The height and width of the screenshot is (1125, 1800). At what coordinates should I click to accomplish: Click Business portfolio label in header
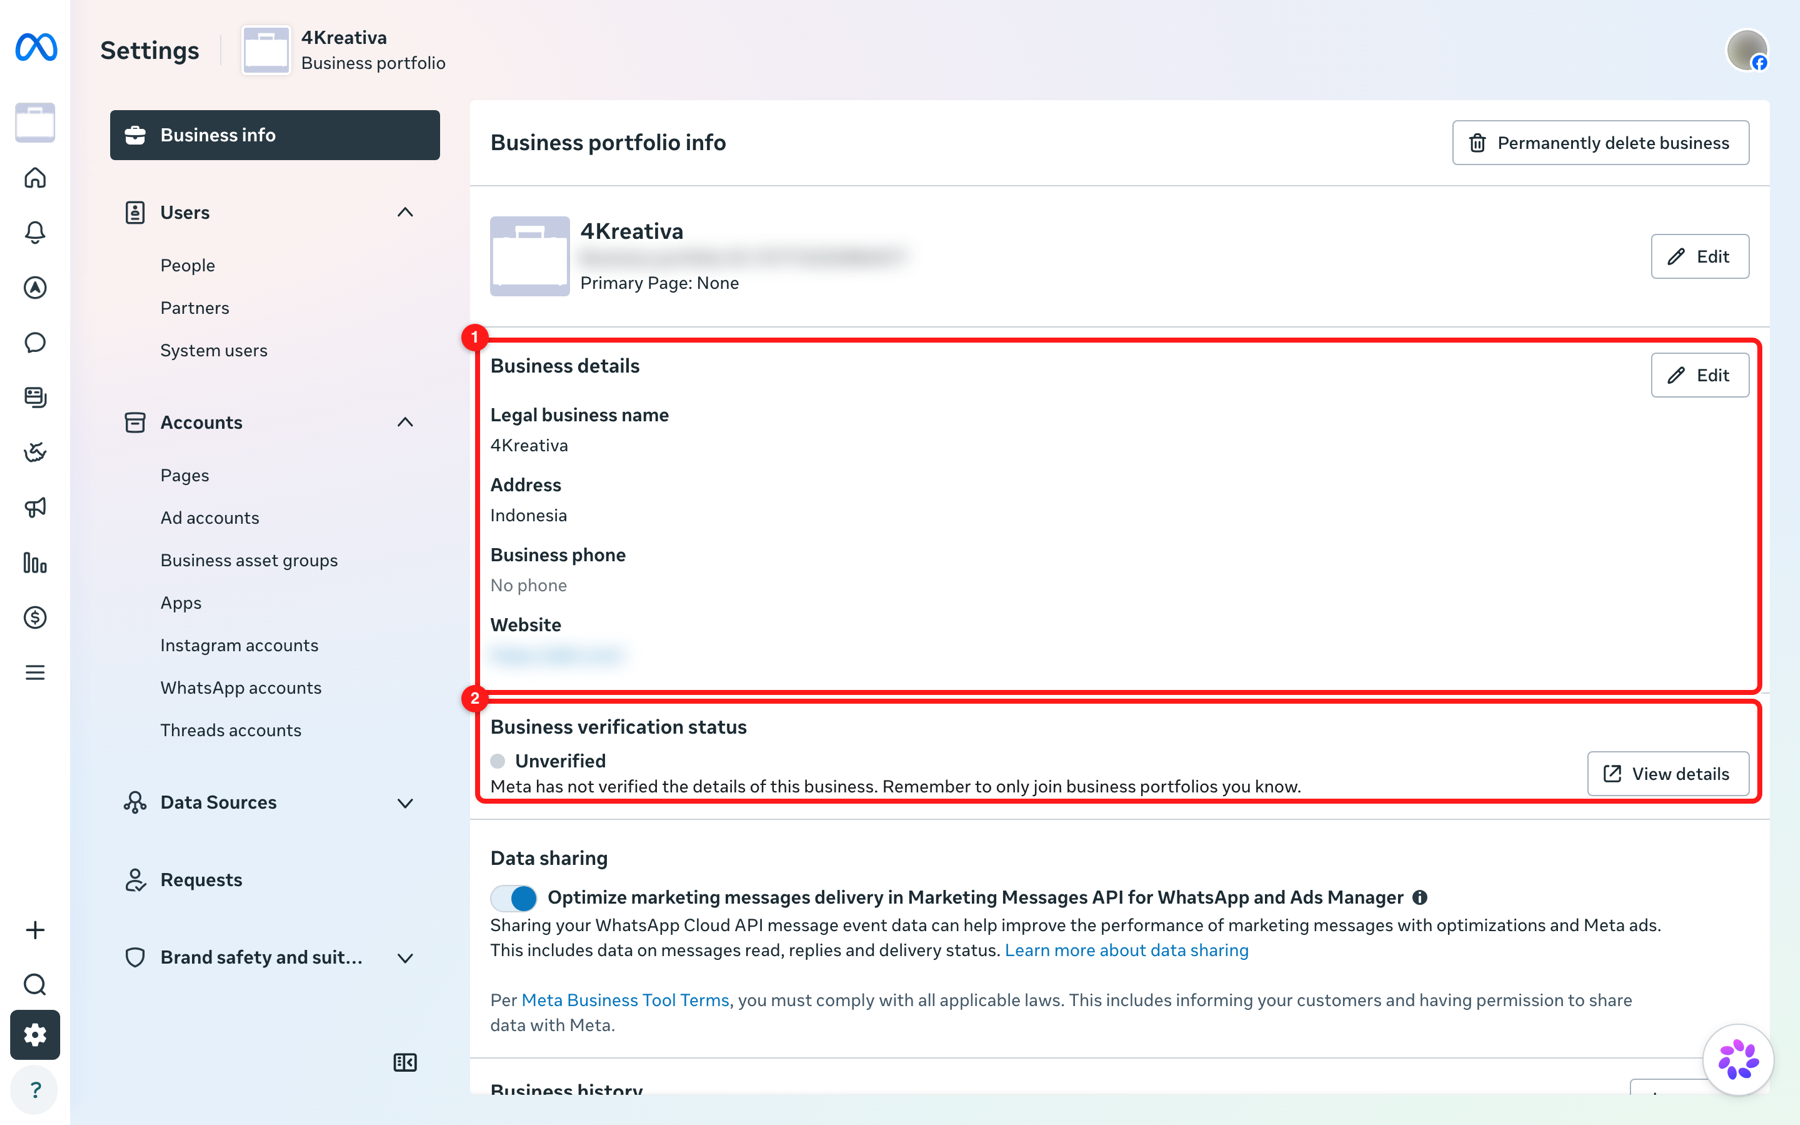click(373, 63)
